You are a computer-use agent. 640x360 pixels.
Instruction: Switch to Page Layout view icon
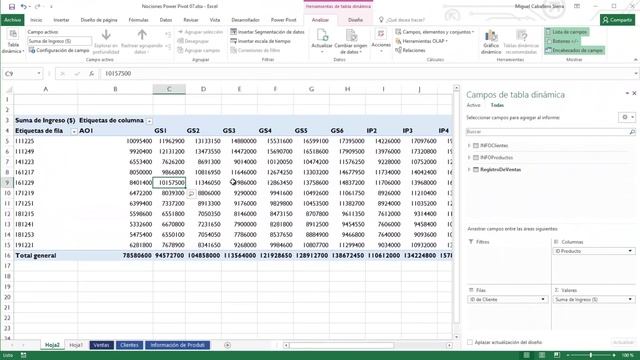coord(542,356)
